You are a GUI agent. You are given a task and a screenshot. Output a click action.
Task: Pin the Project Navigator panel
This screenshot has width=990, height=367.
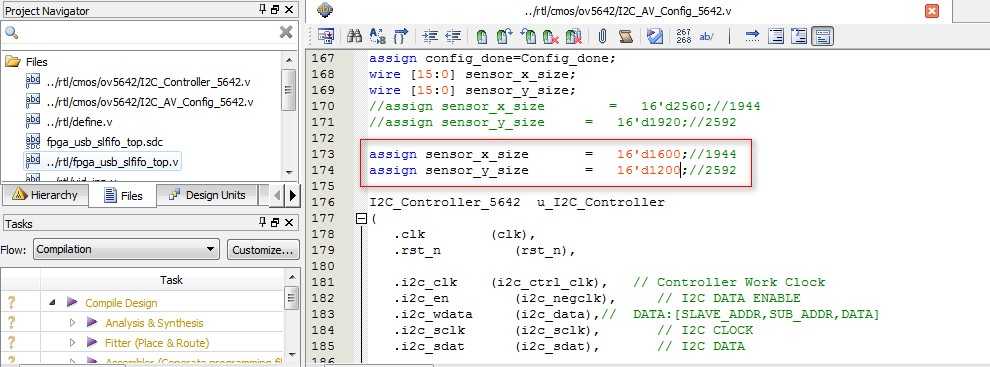click(263, 9)
